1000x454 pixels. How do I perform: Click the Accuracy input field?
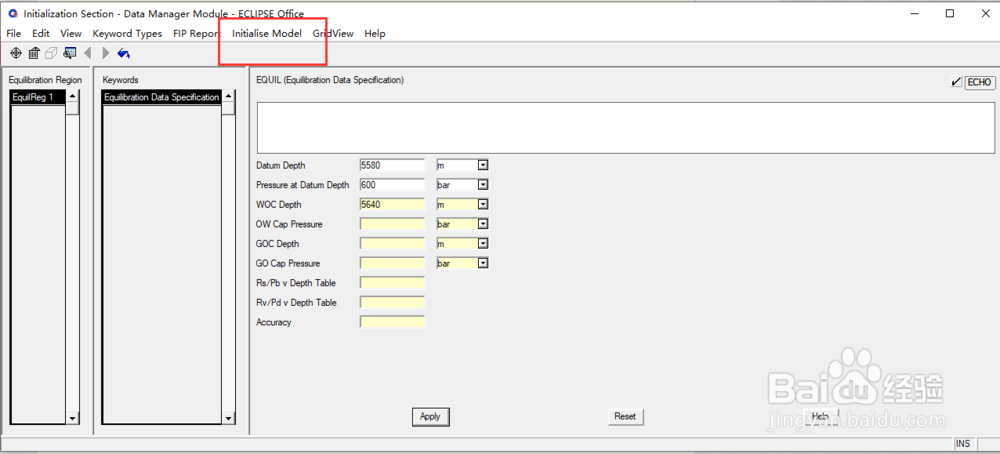click(392, 323)
